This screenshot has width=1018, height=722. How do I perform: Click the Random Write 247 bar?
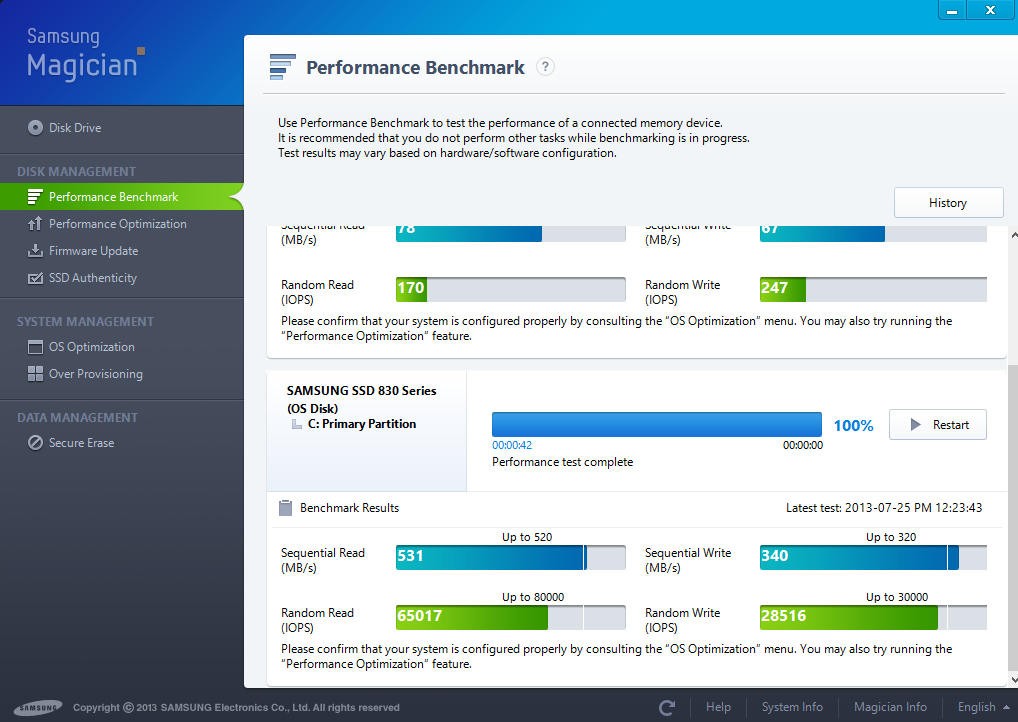point(873,290)
